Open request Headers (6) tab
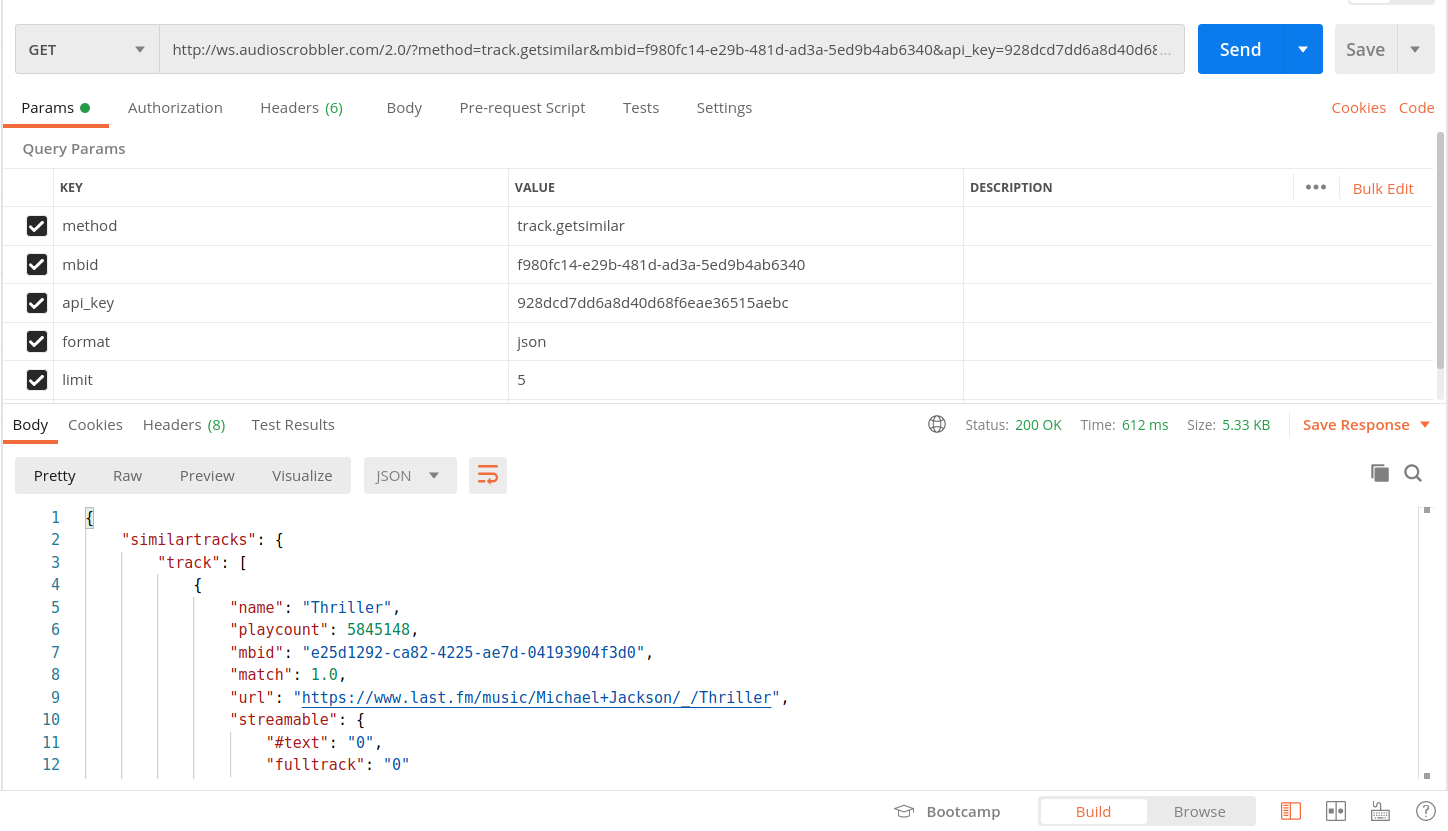The width and height of the screenshot is (1448, 831). 301,107
